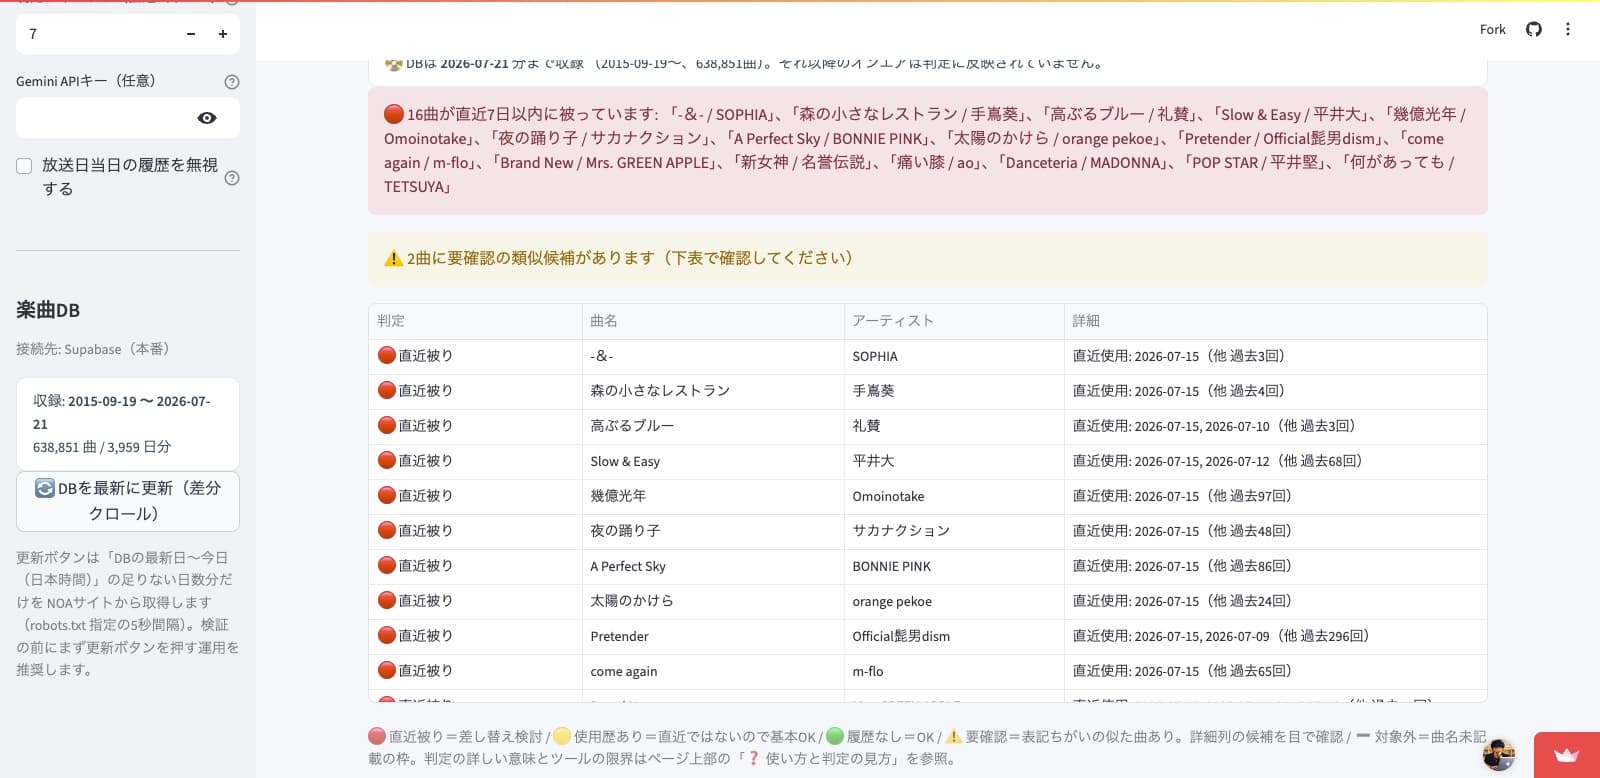Click song cell 夜の踊り子
The image size is (1600, 778).
(713, 531)
